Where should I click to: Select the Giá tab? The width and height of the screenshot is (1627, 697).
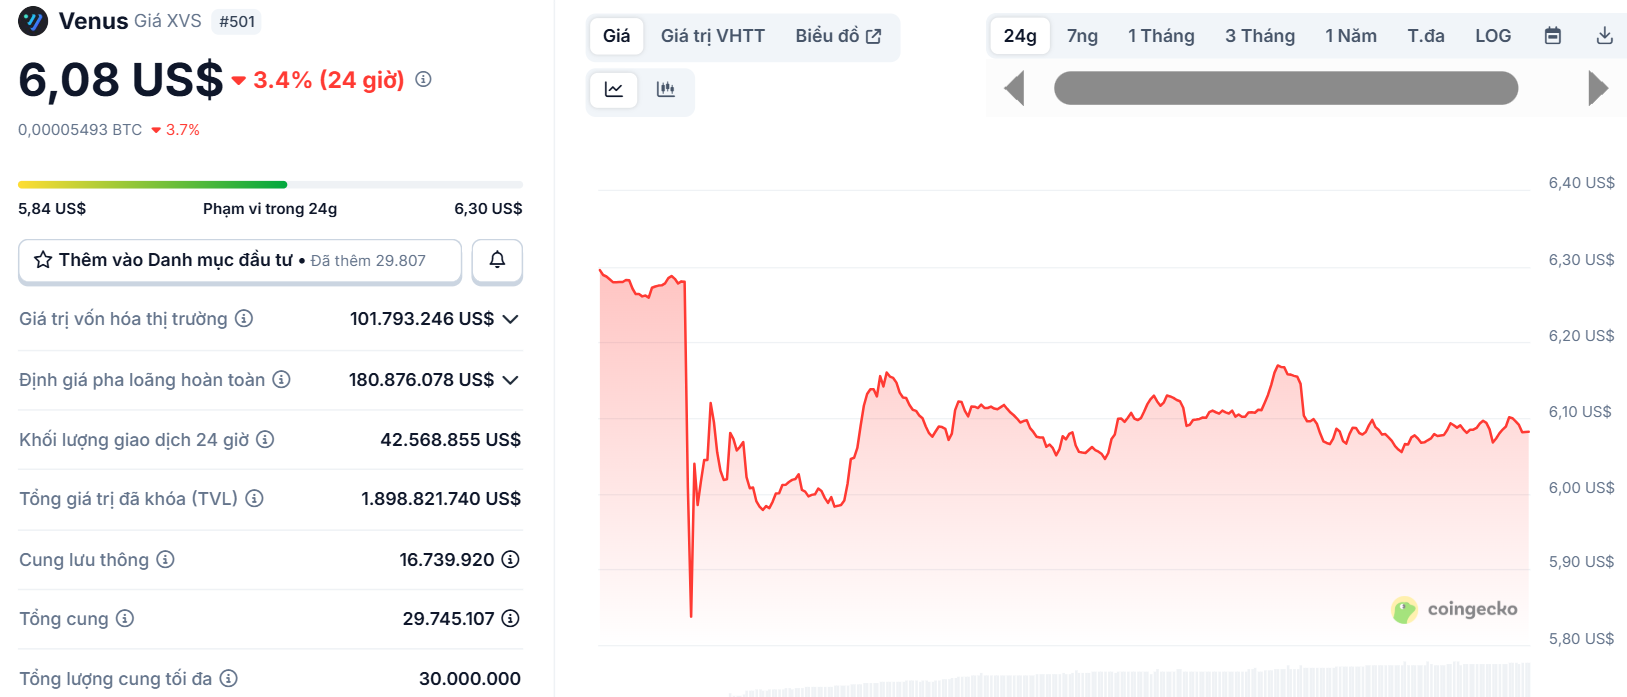(x=616, y=35)
